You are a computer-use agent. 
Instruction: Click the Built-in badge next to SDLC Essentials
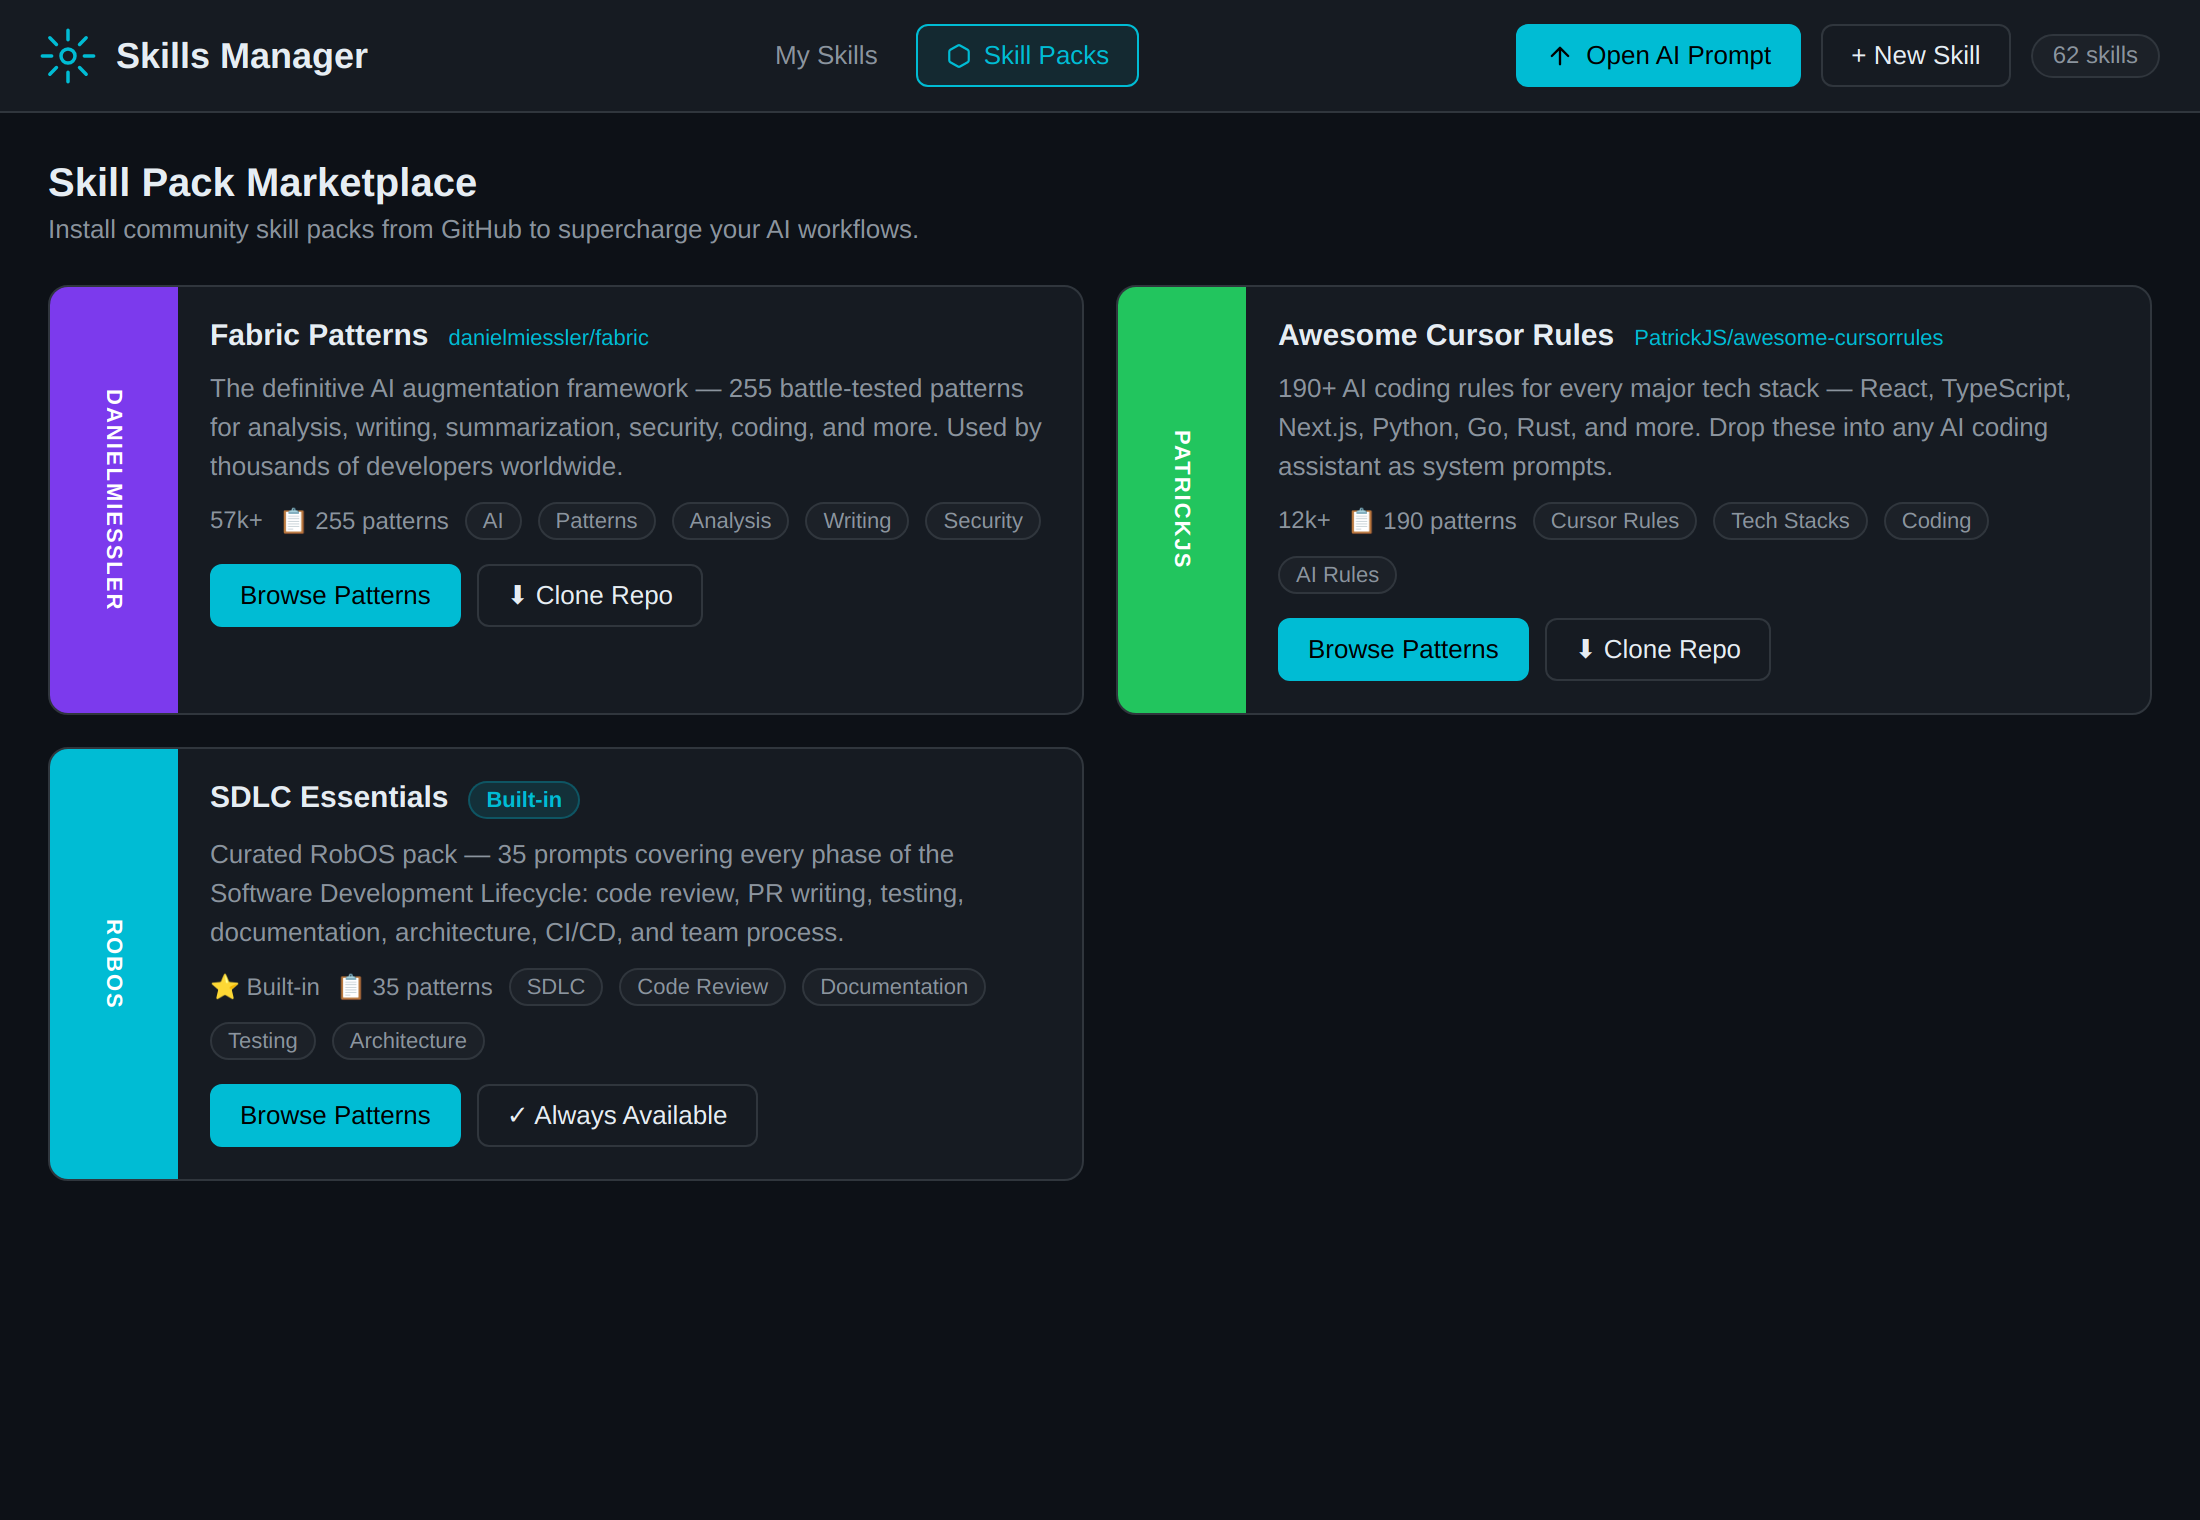tap(524, 800)
